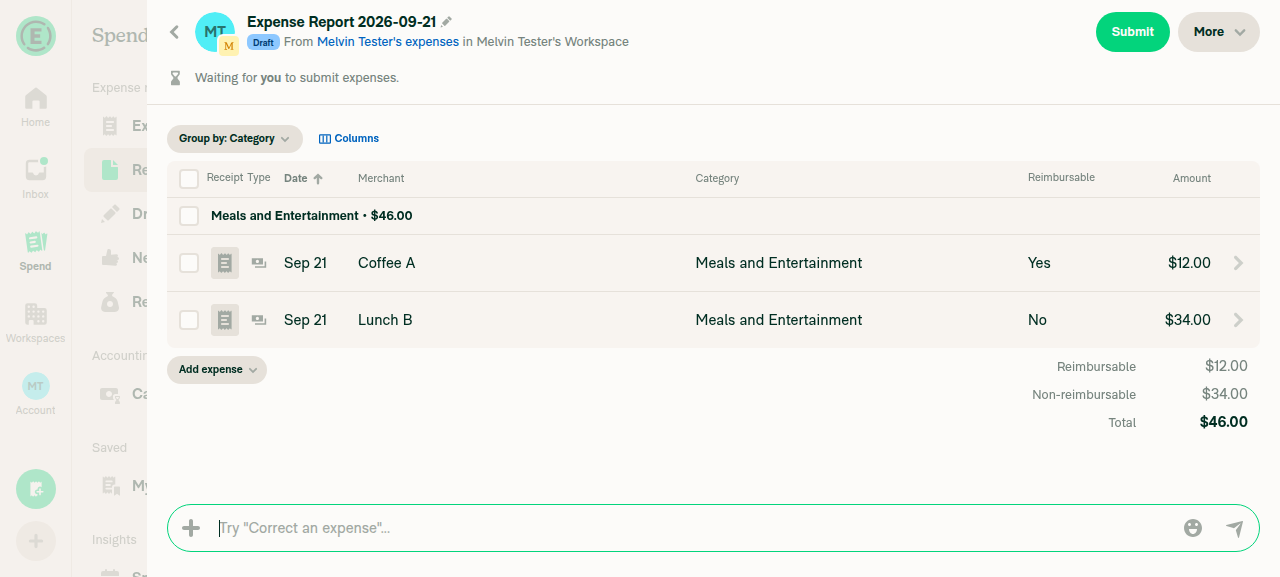The width and height of the screenshot is (1280, 577).
Task: Open Melvin Tester's expenses link
Action: pyautogui.click(x=388, y=42)
